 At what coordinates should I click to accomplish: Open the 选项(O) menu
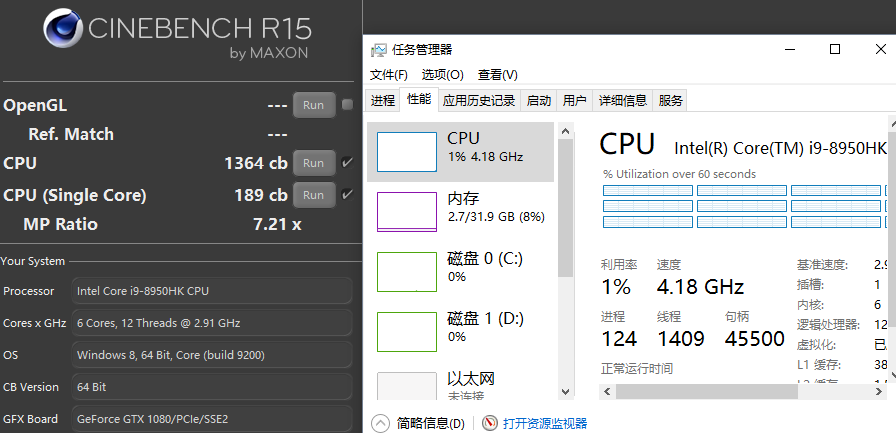442,75
